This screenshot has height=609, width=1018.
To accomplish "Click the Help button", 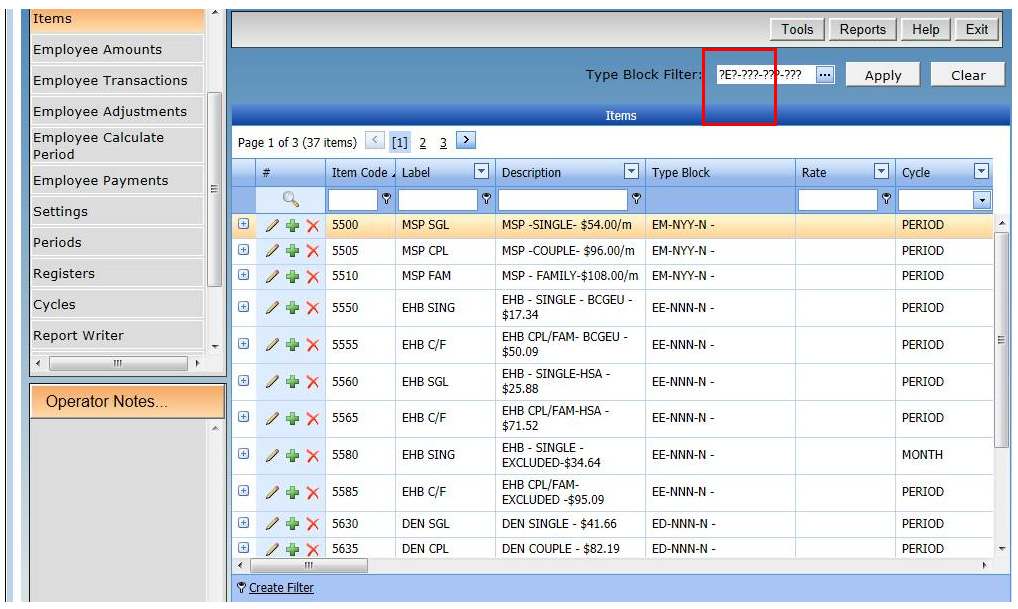I will (x=925, y=29).
